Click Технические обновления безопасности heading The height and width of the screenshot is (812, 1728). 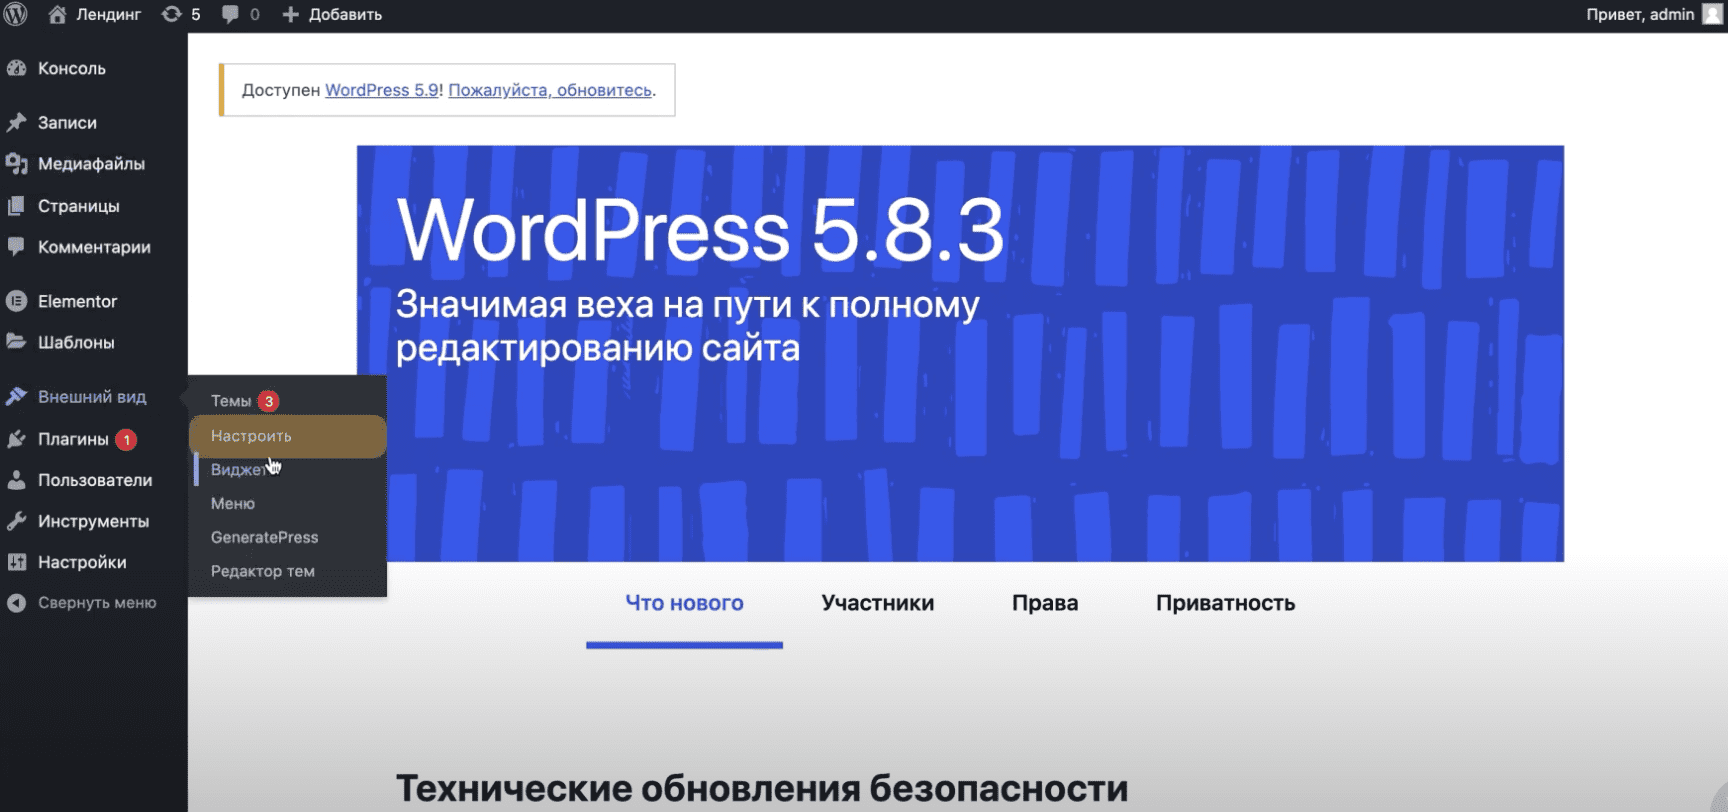pyautogui.click(x=762, y=788)
